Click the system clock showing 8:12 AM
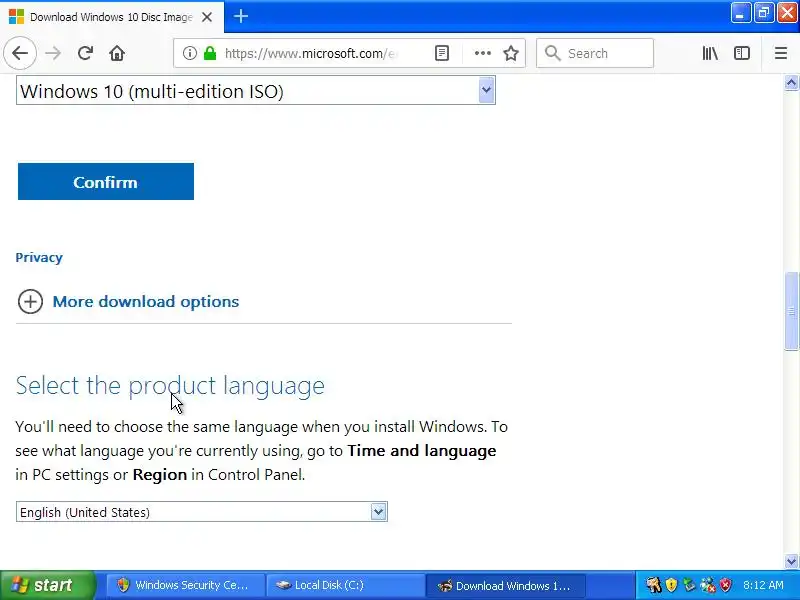This screenshot has width=800, height=600. 763,585
